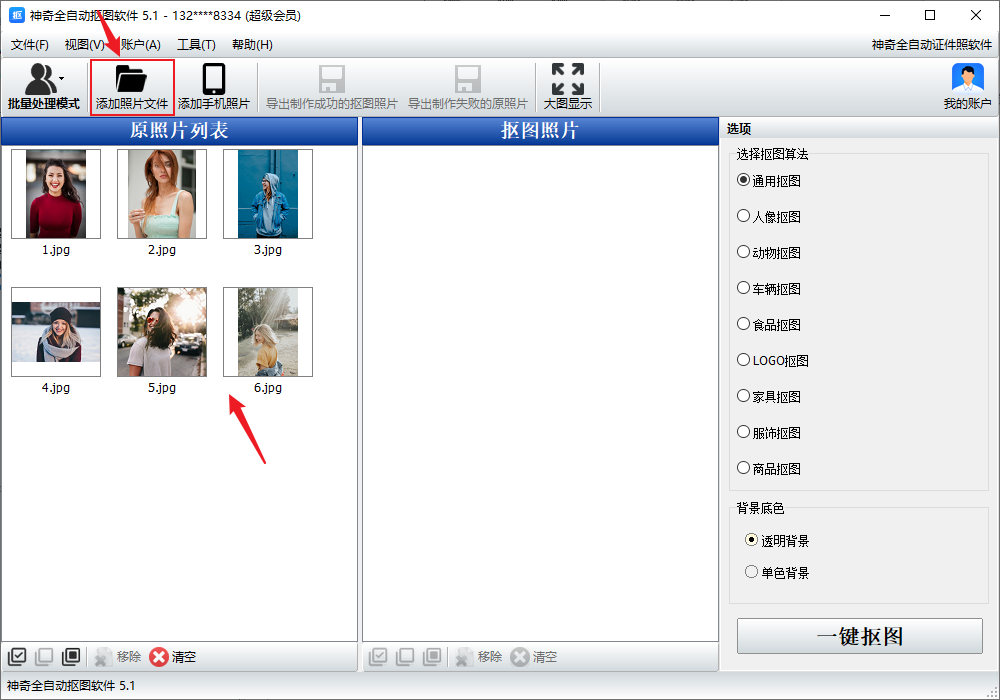
Task: Select the animal matting (动物抠图) option
Action: point(743,252)
